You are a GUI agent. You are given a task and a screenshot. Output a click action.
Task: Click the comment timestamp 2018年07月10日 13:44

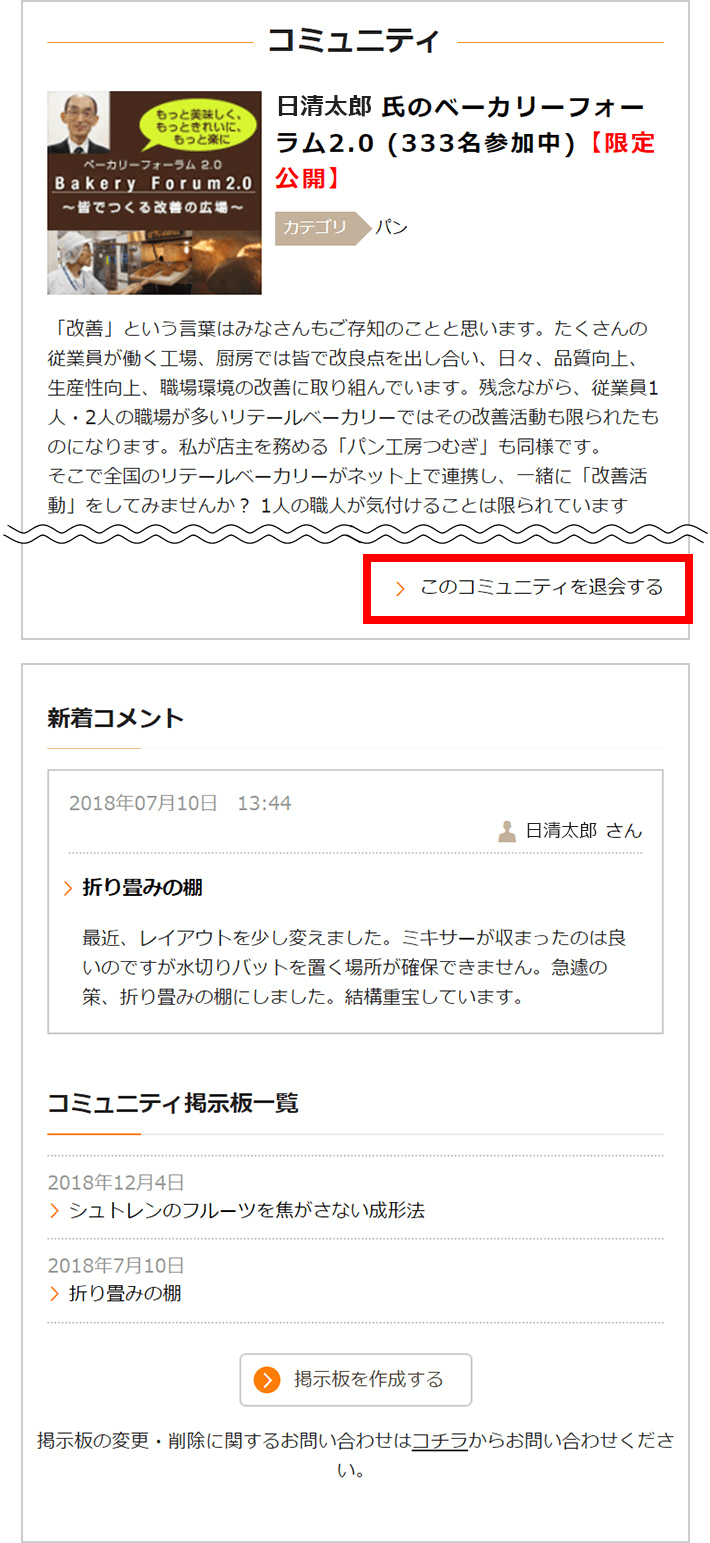click(x=180, y=803)
